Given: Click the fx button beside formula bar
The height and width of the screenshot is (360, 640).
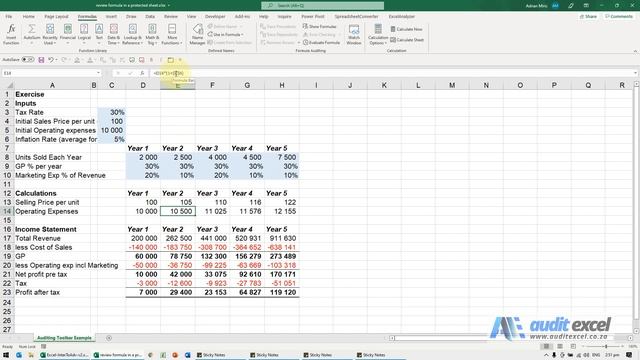Looking at the screenshot, I should click(142, 73).
